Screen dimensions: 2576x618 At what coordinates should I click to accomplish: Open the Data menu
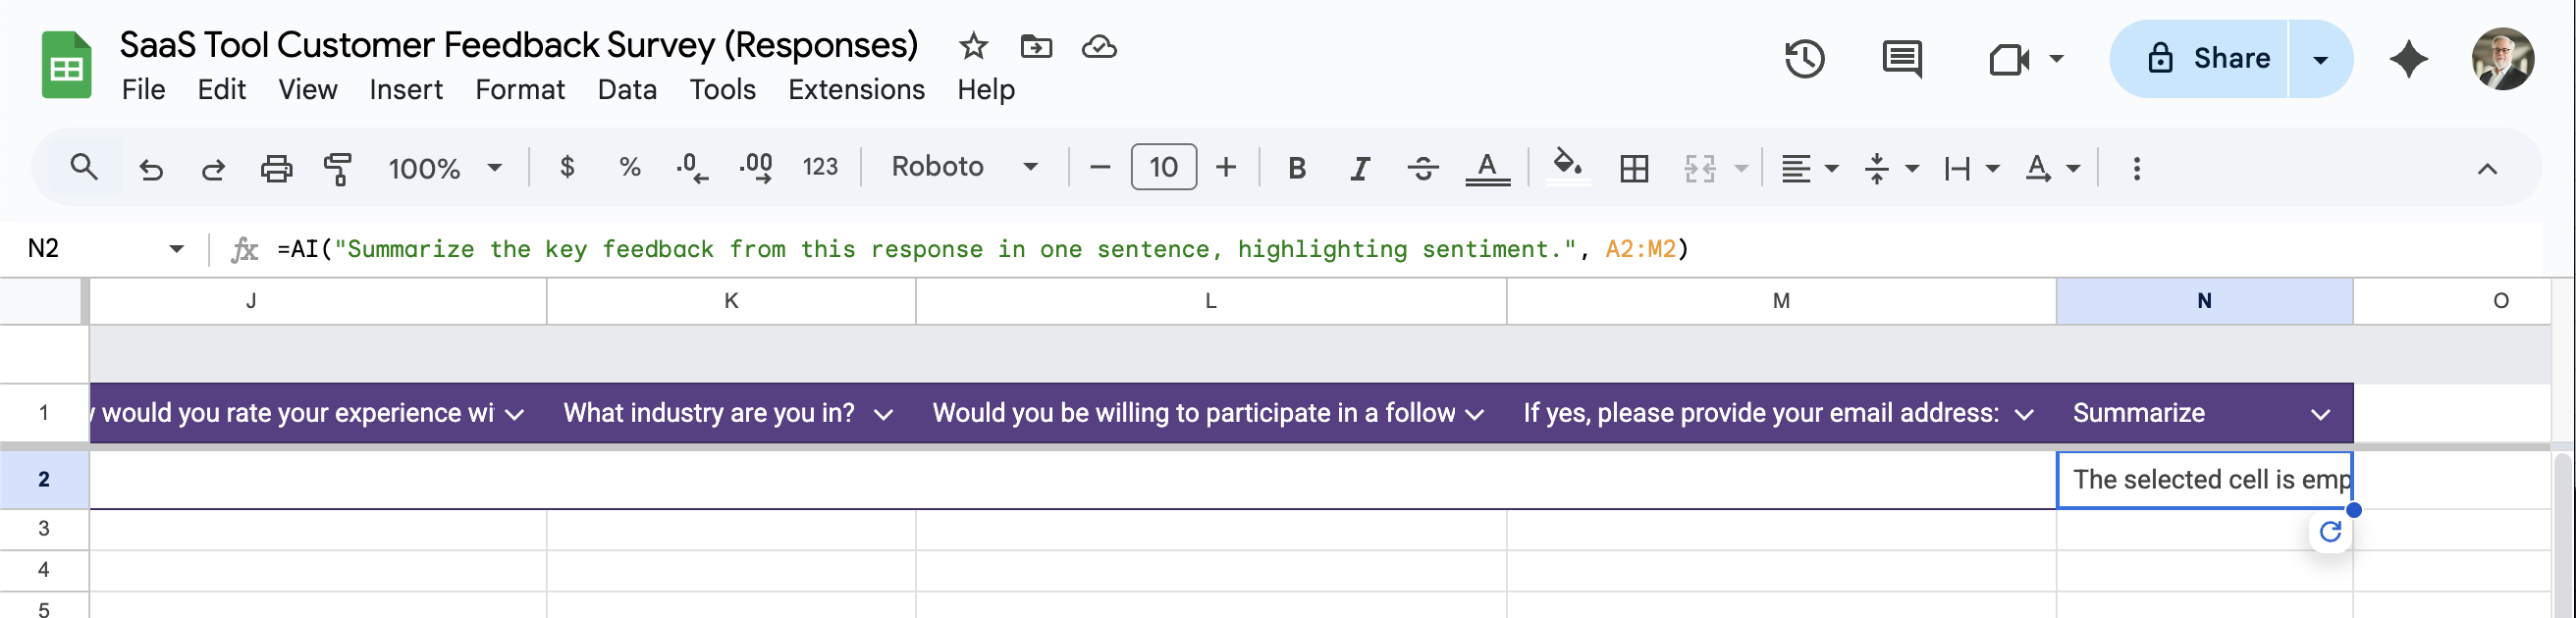[x=627, y=90]
